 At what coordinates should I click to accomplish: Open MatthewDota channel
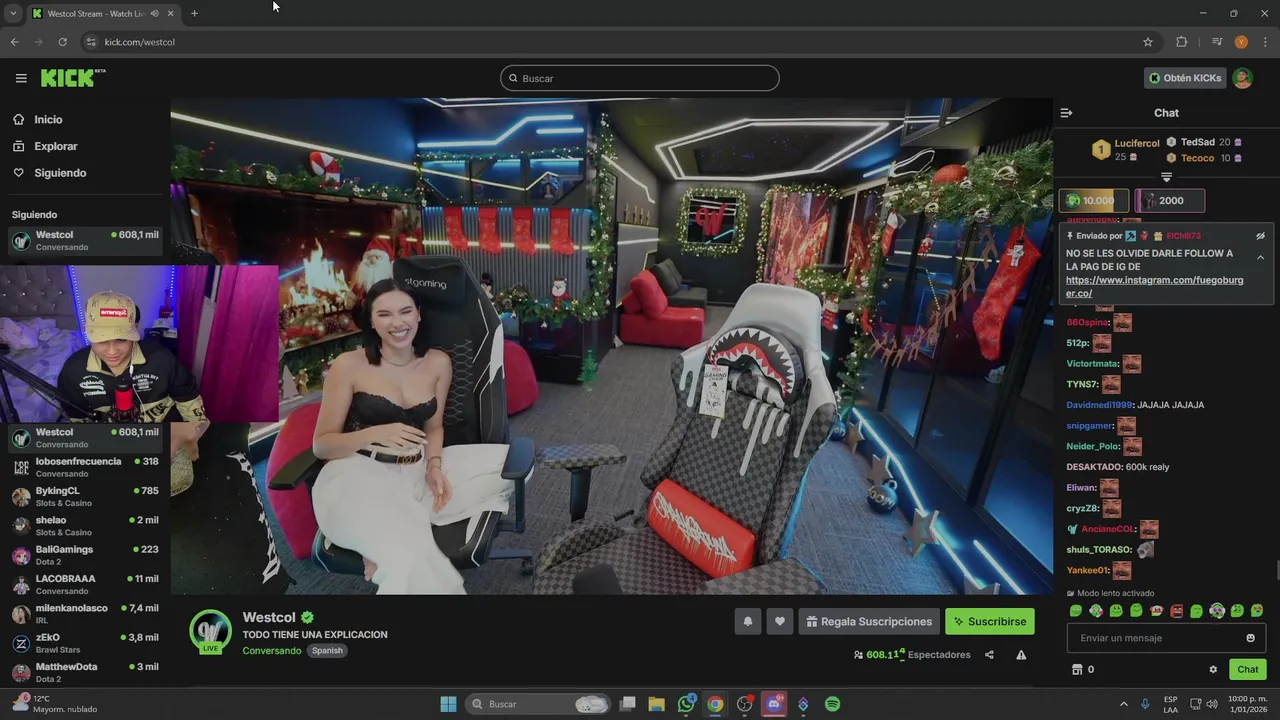pyautogui.click(x=85, y=672)
